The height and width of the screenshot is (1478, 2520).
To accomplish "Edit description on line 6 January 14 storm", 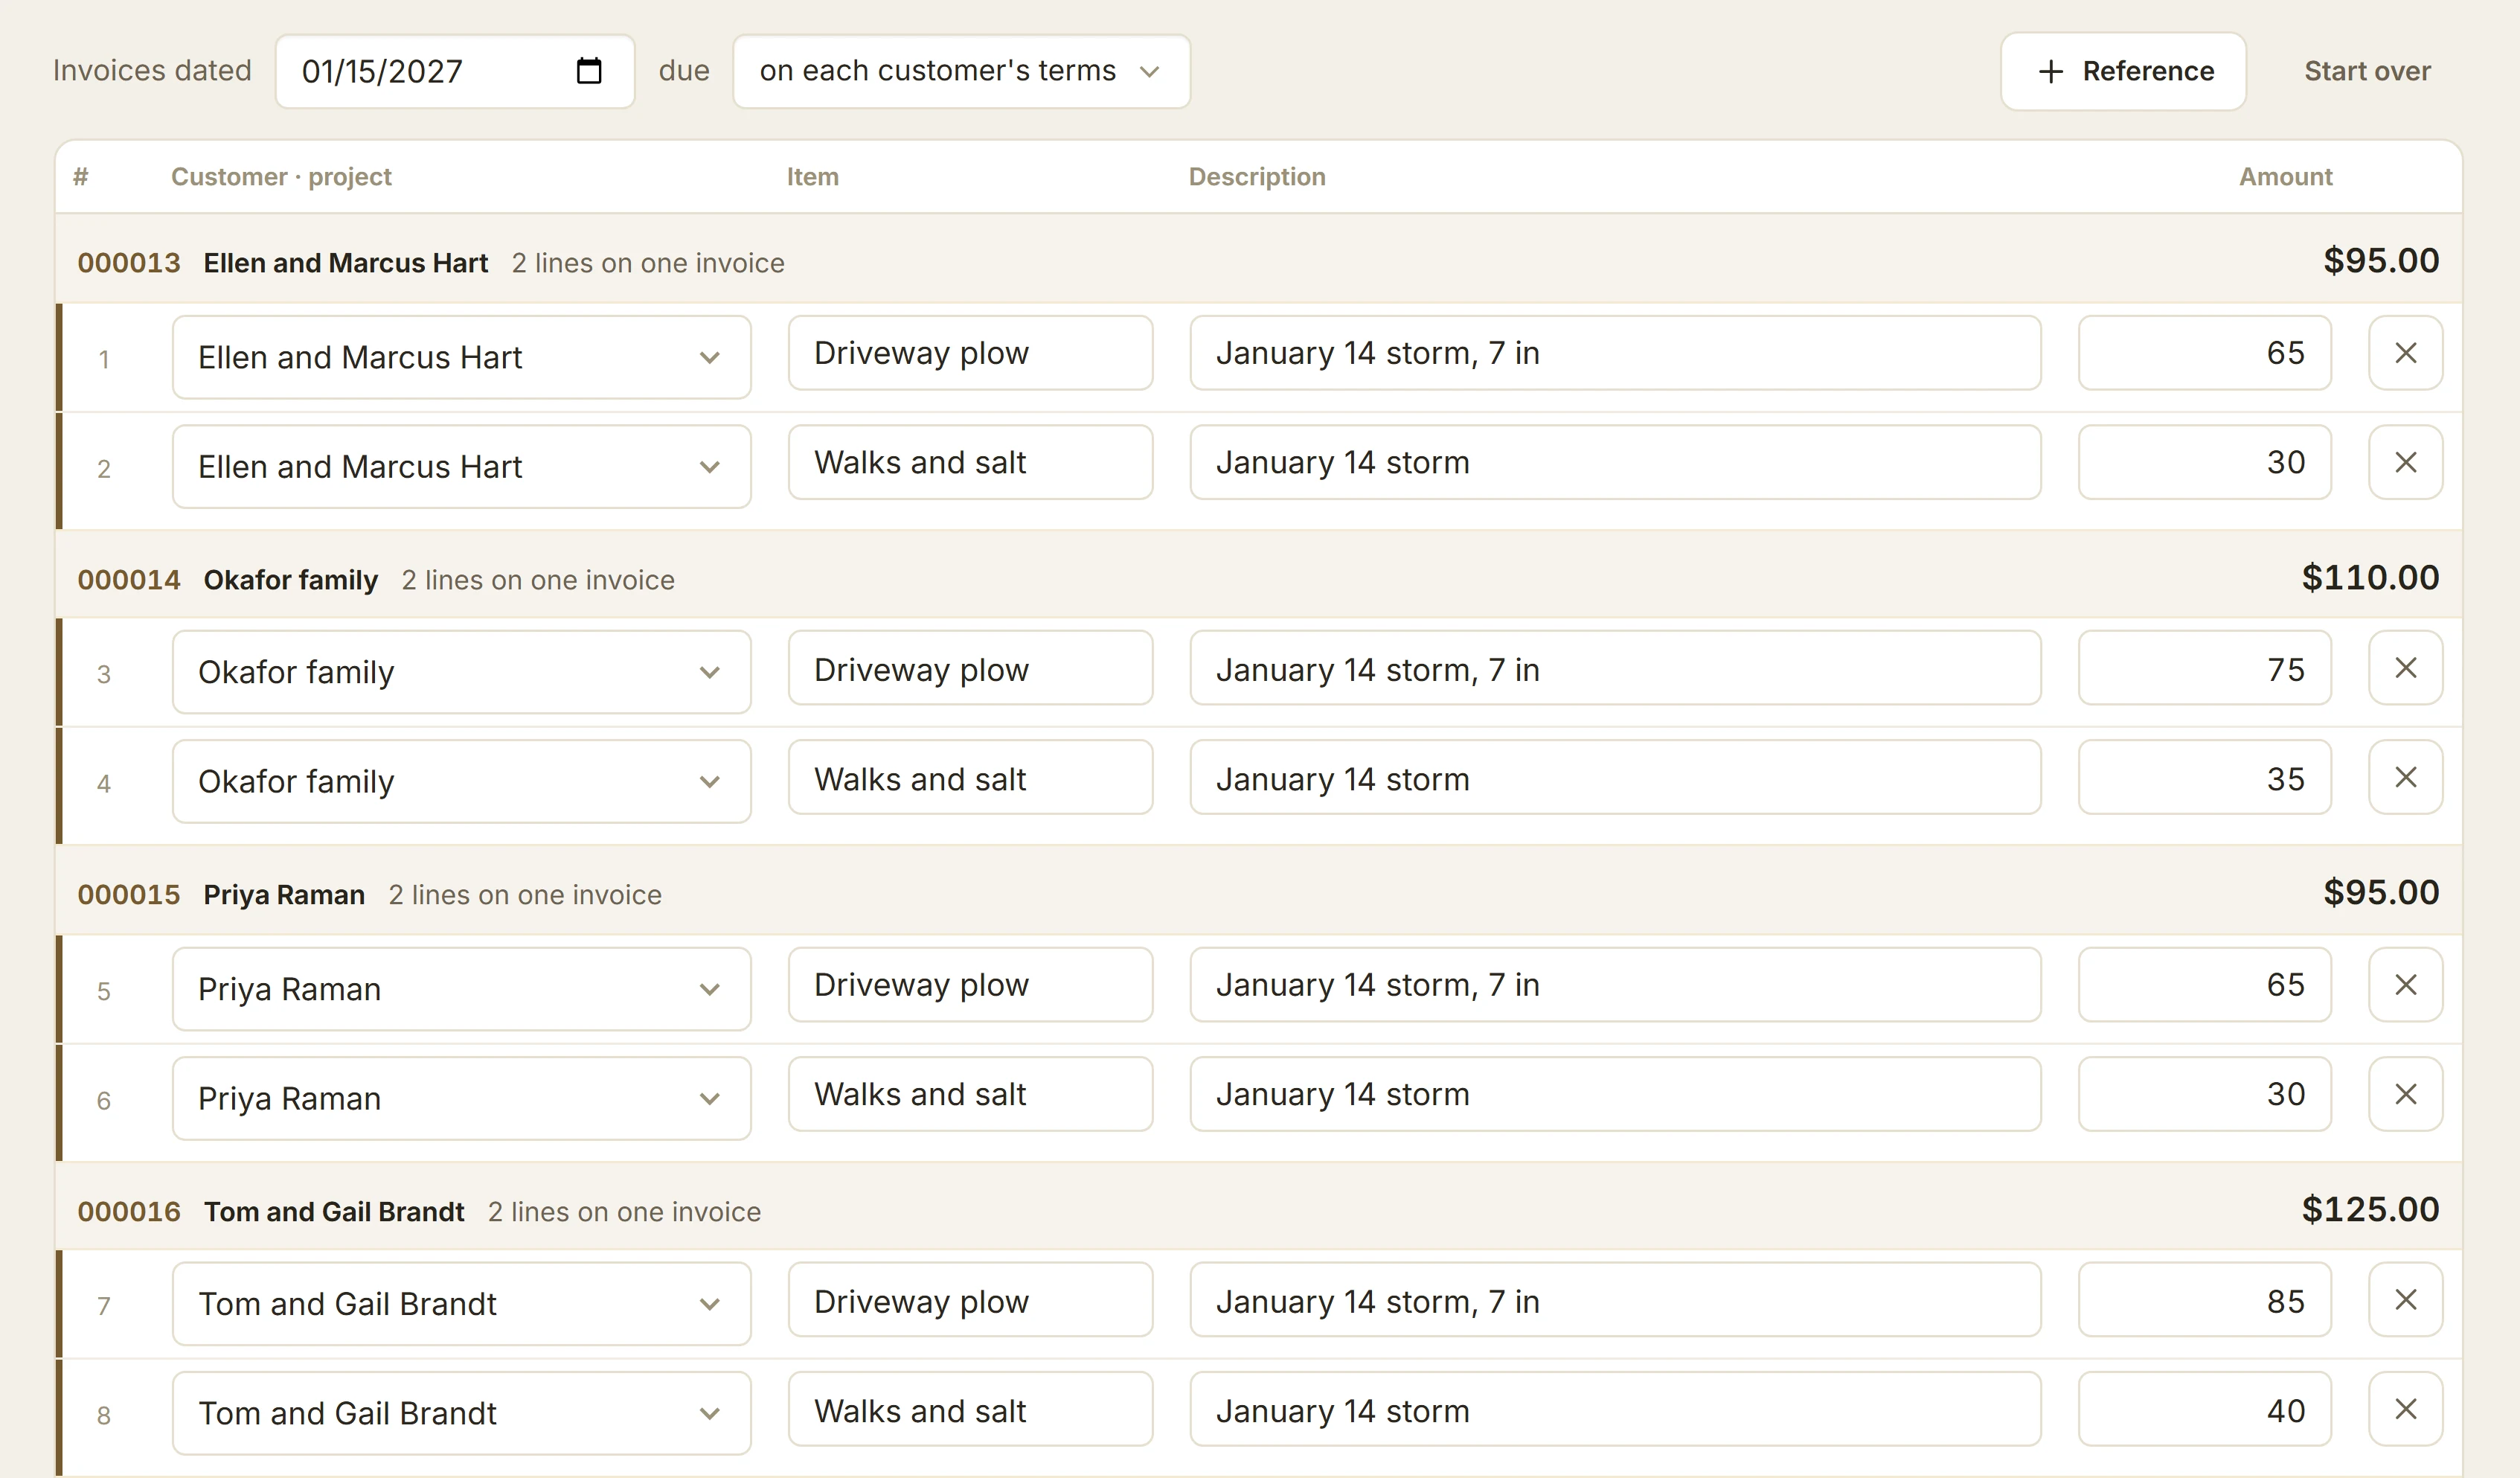I will click(x=1615, y=1094).
